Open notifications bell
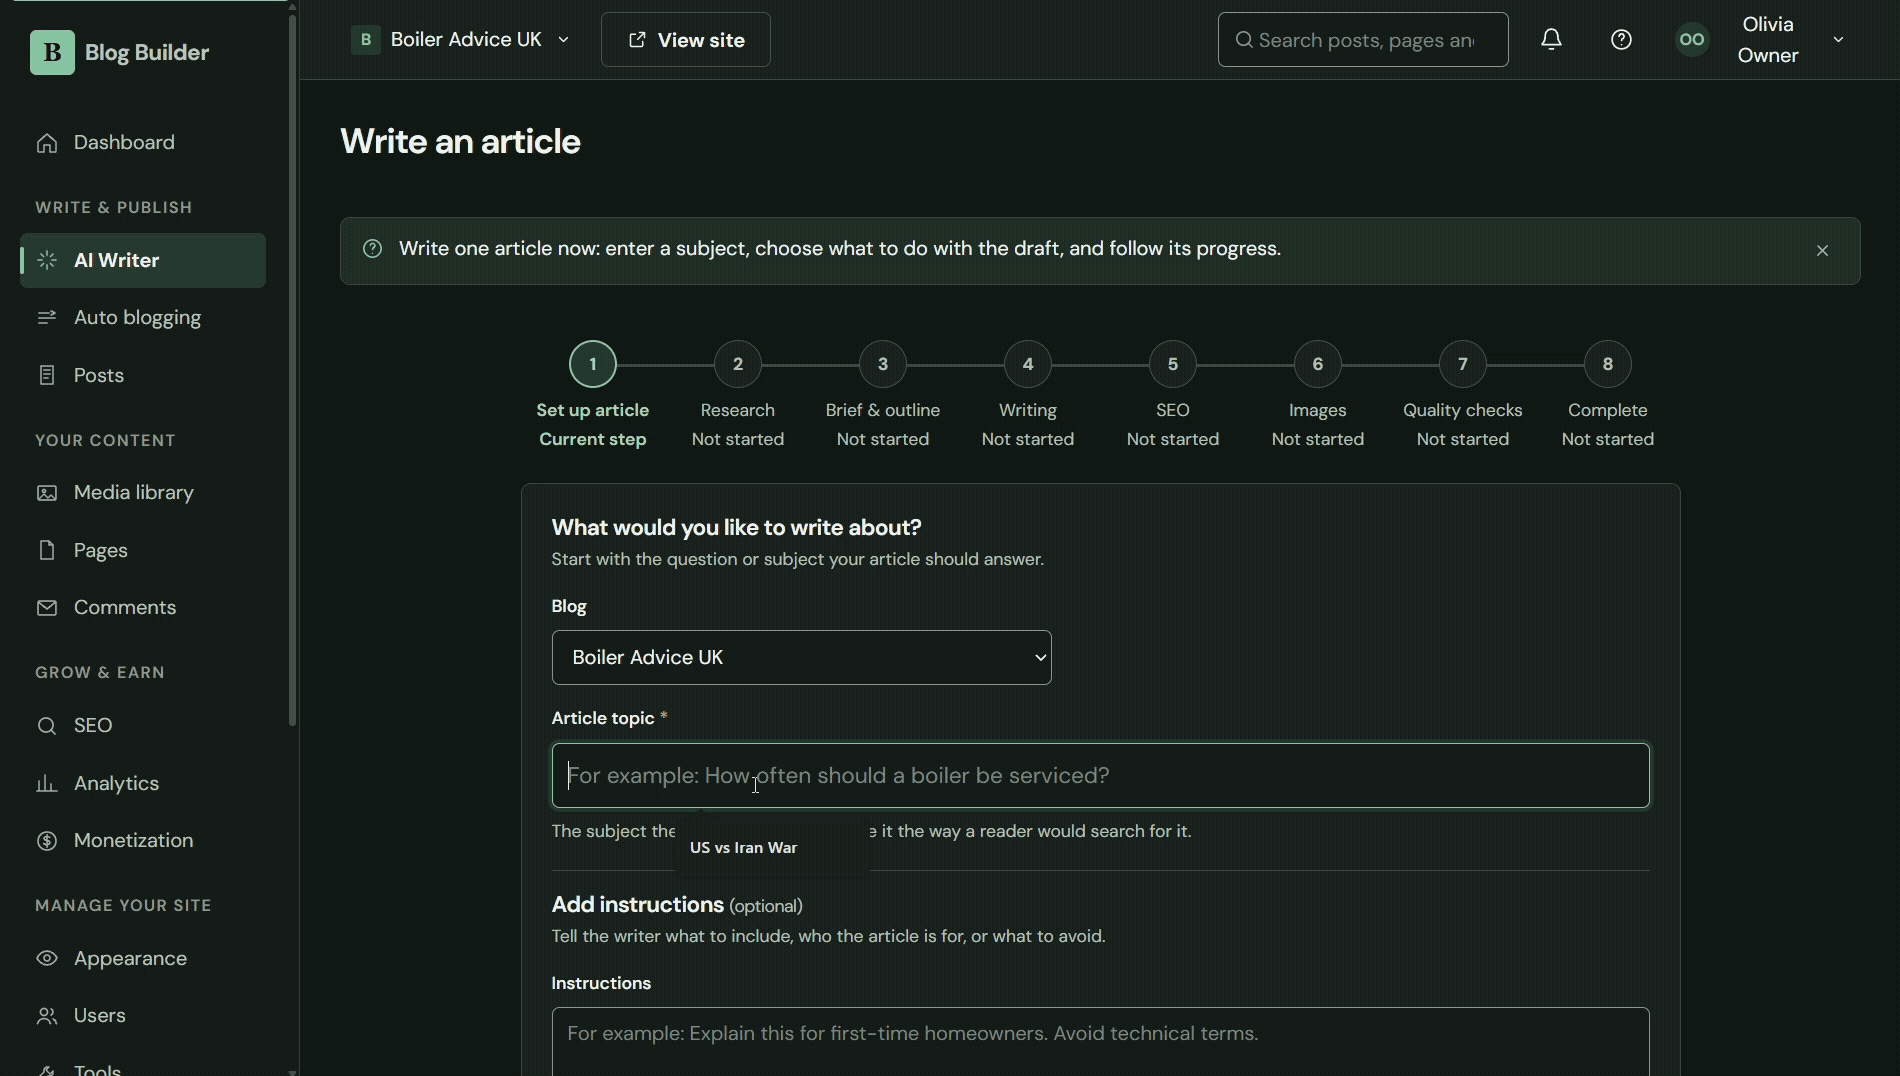The image size is (1900, 1076). click(1552, 40)
